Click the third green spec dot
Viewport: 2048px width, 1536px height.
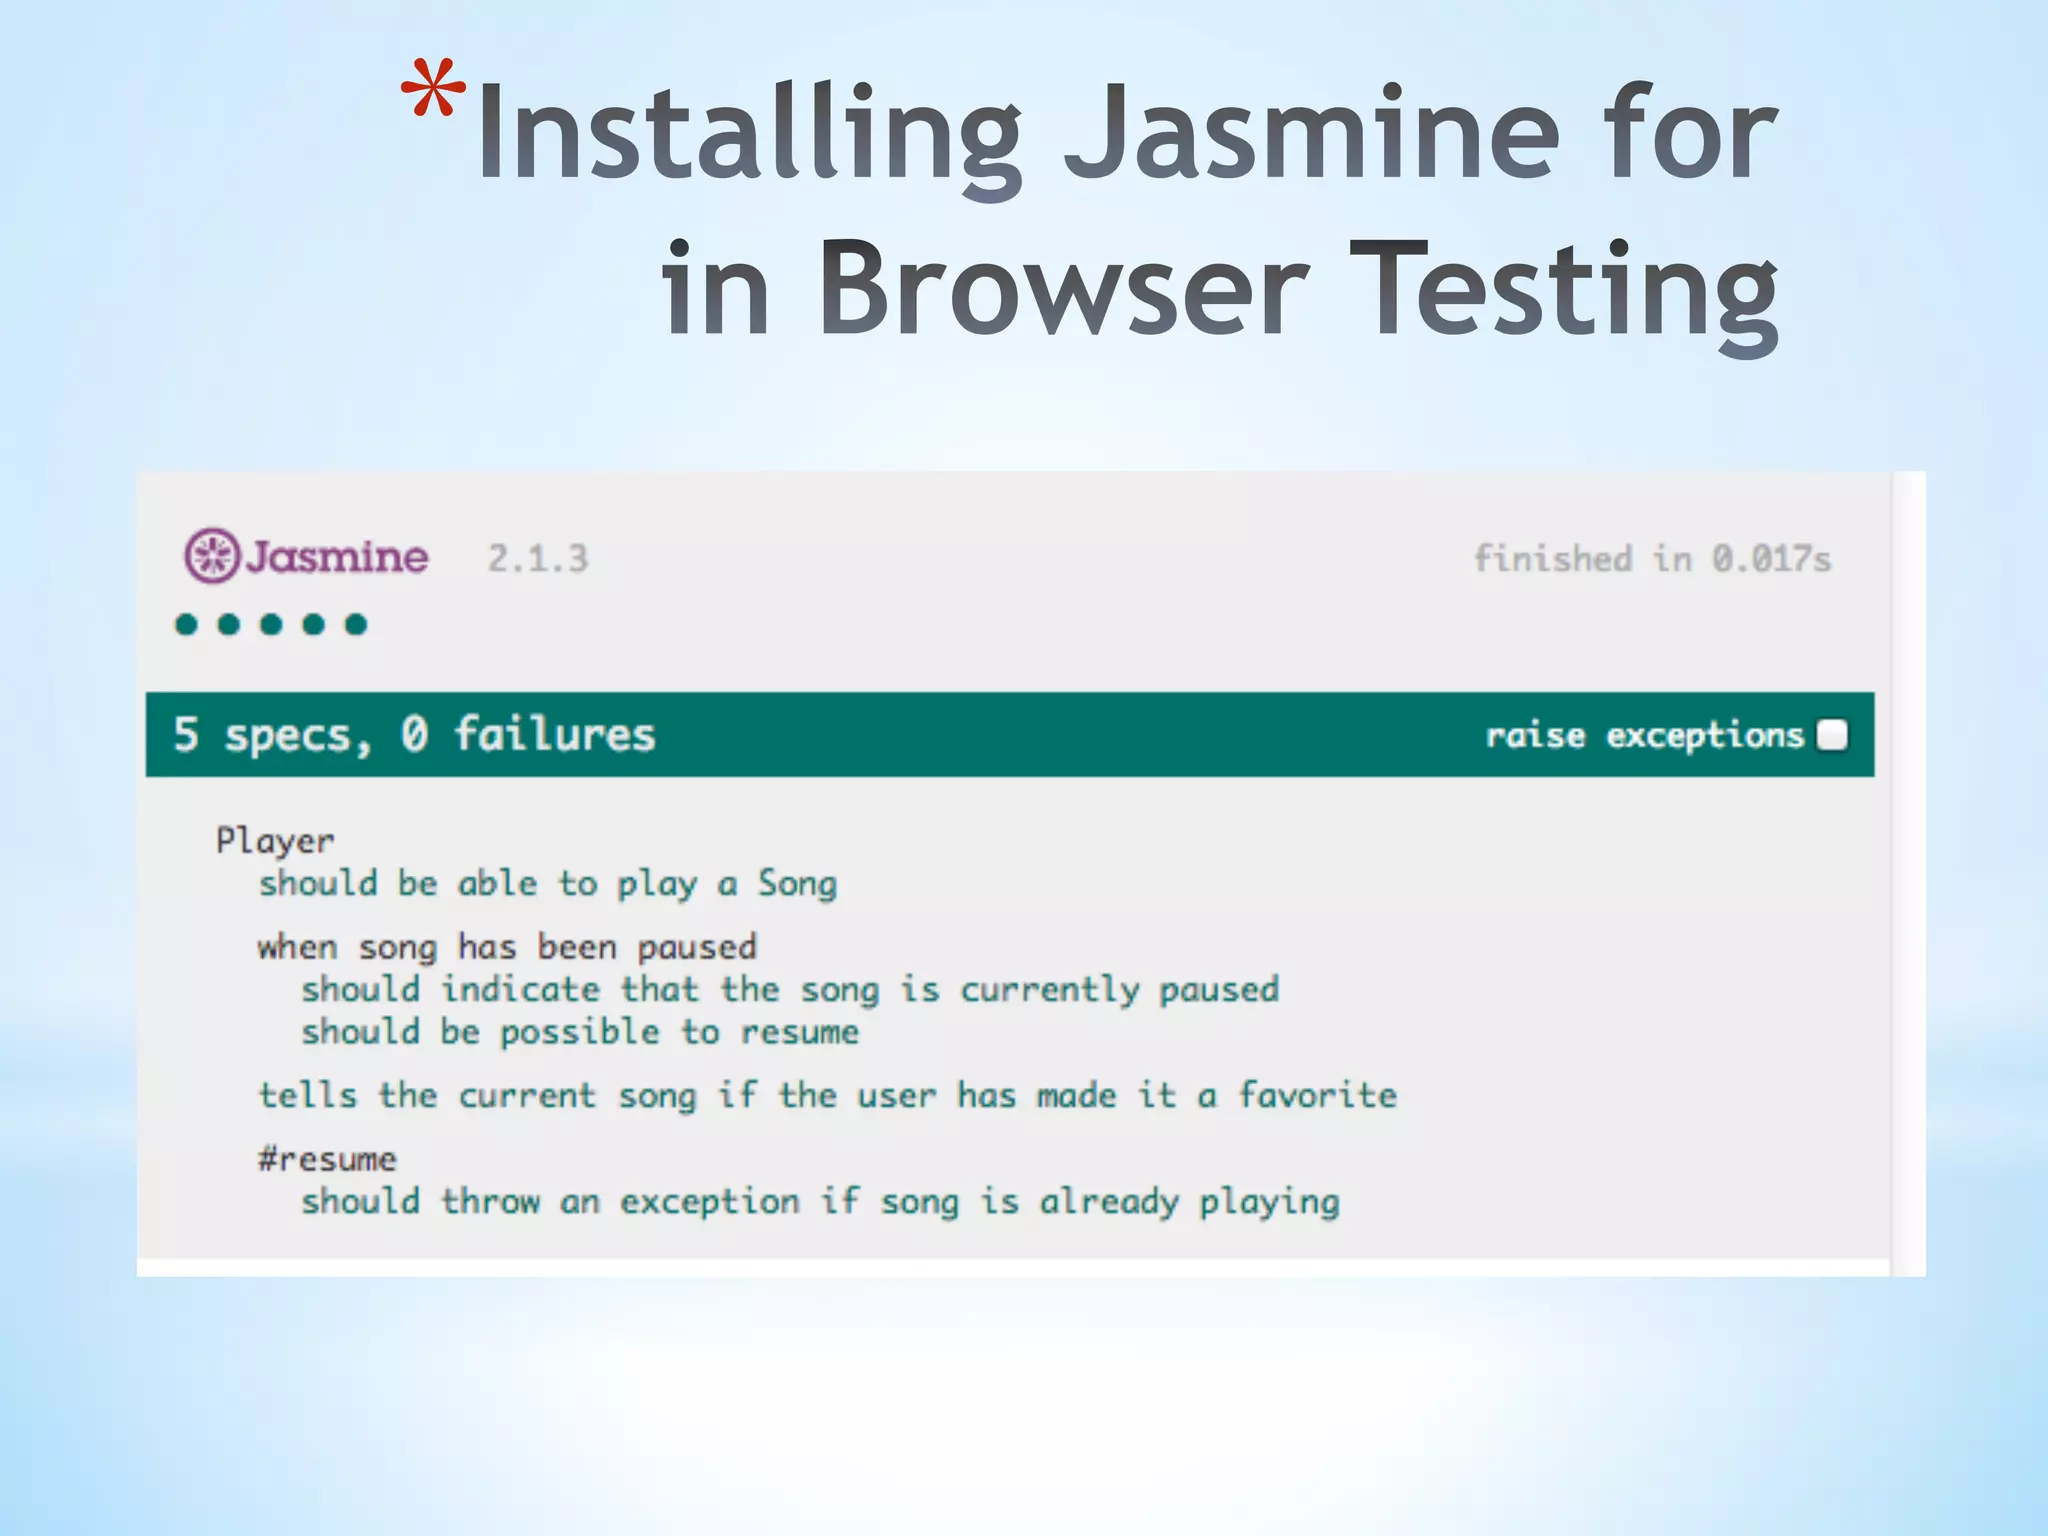[271, 625]
